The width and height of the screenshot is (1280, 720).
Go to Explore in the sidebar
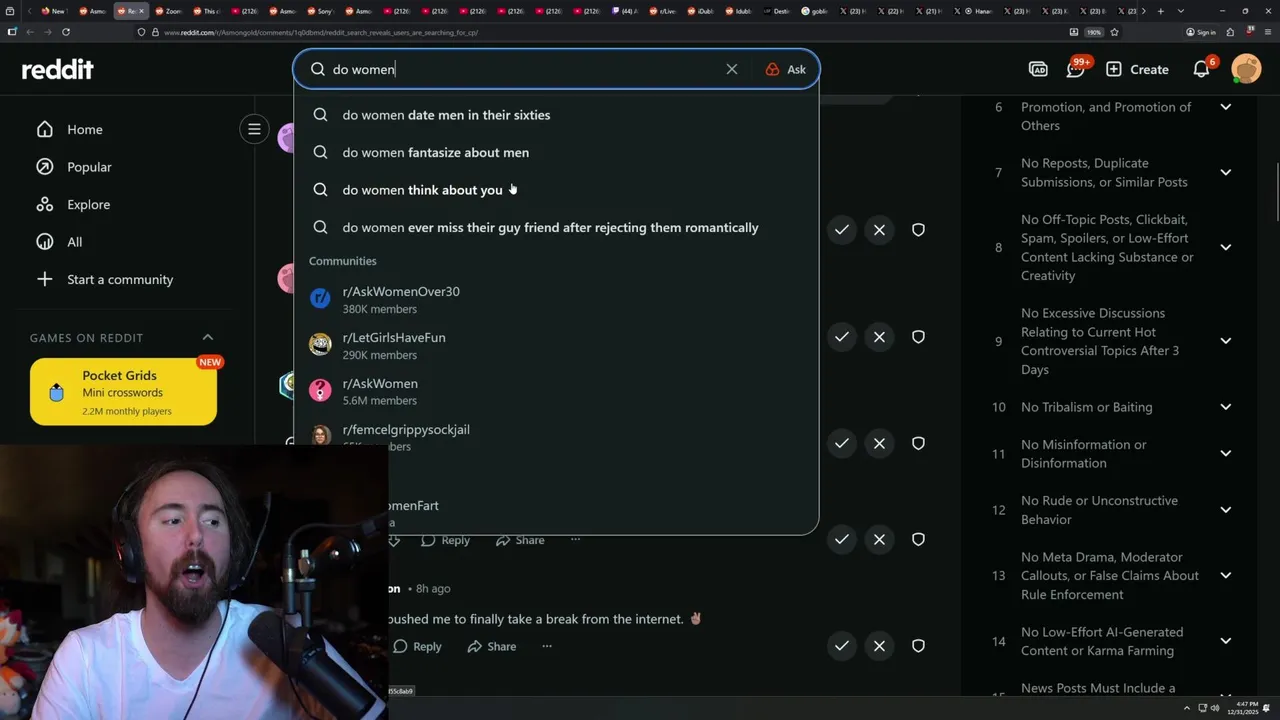(72, 204)
